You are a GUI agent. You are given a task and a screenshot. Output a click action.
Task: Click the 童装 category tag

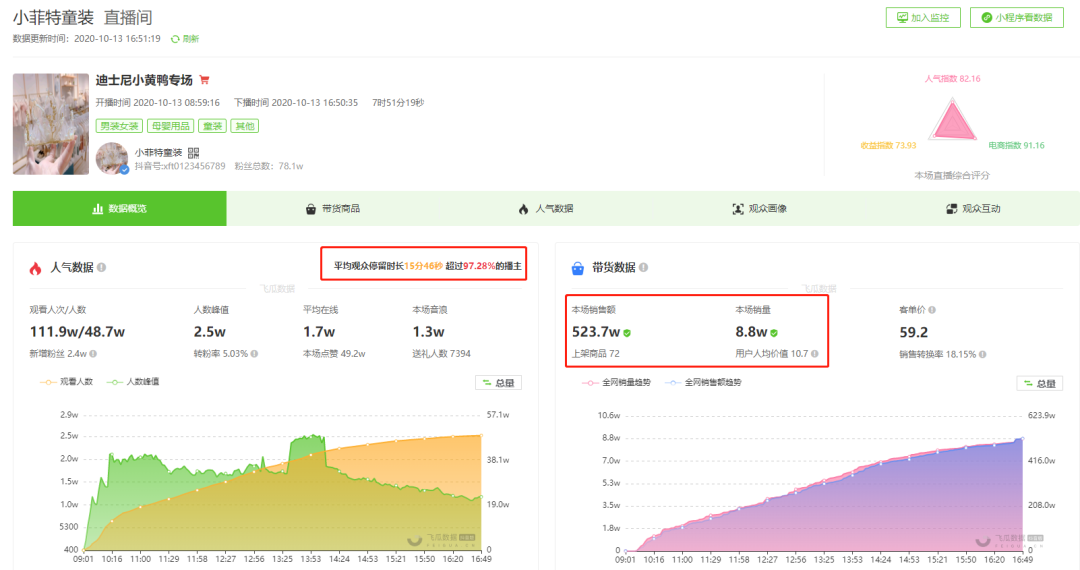click(x=212, y=126)
